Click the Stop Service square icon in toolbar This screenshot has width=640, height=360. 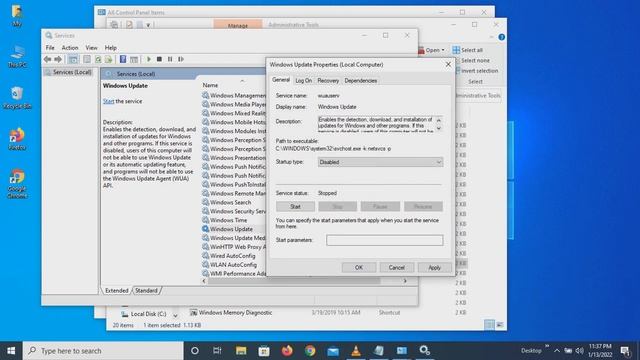click(x=159, y=59)
